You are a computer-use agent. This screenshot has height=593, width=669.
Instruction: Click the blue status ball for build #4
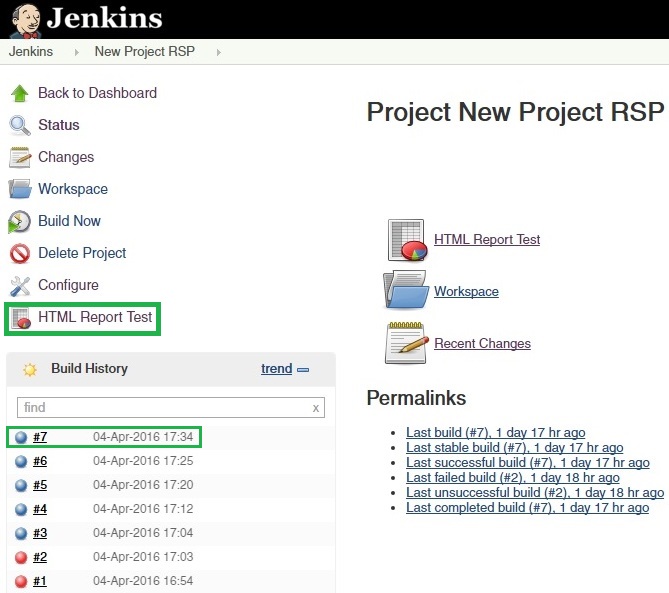click(21, 509)
